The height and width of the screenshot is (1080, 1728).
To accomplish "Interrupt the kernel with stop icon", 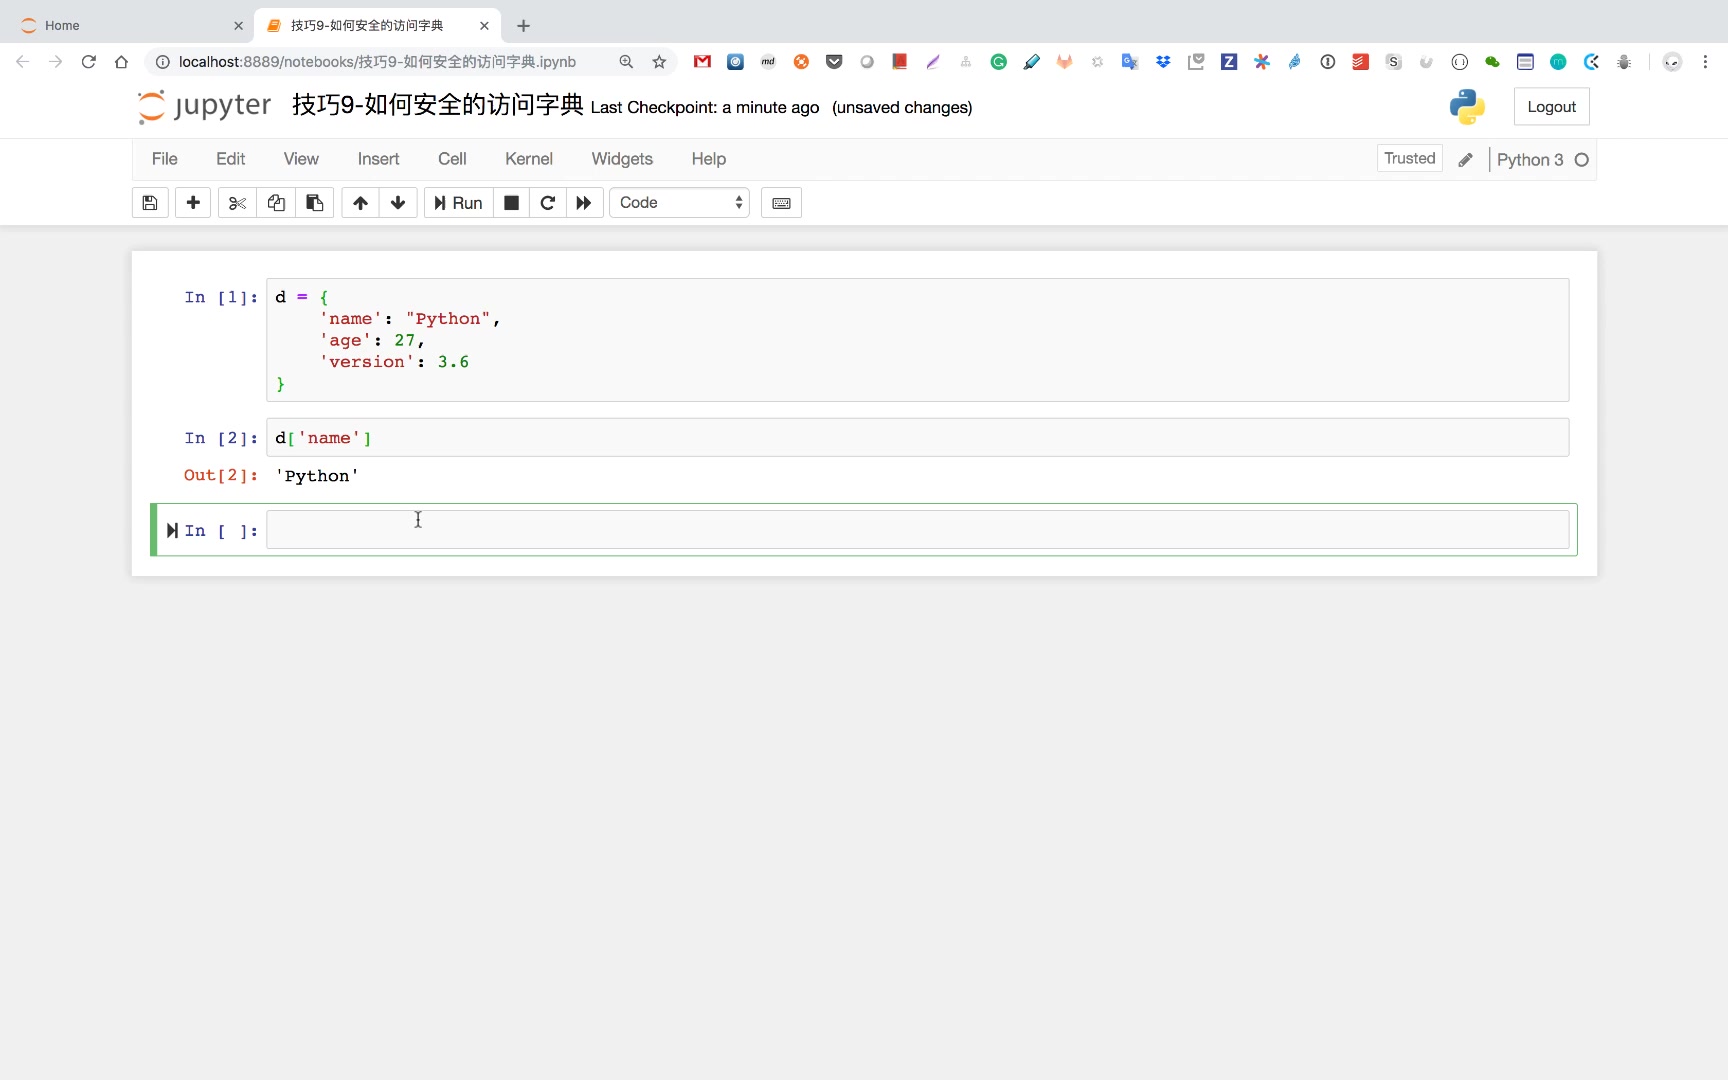I will click(511, 203).
